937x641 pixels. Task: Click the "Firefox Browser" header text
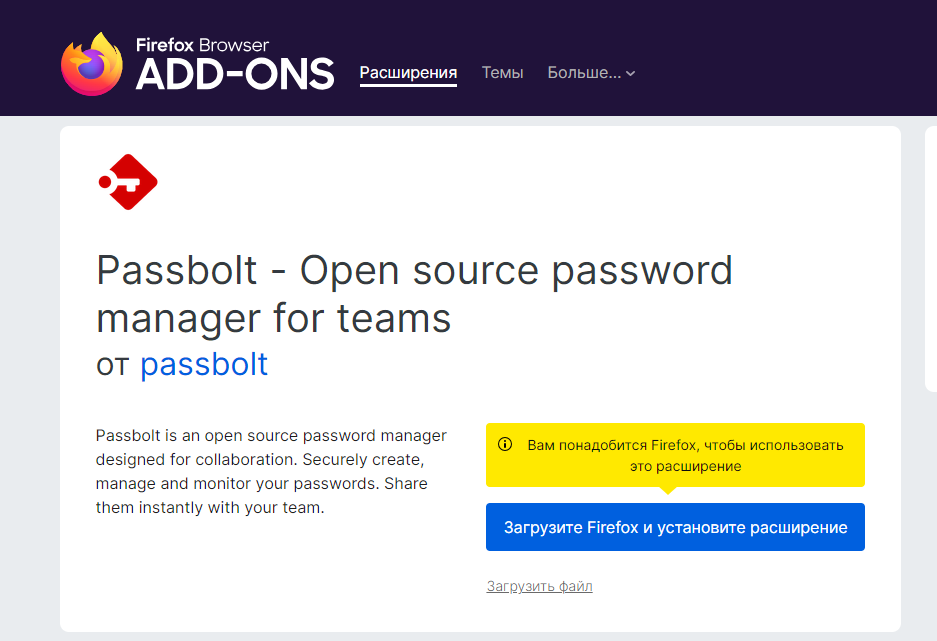pos(202,44)
